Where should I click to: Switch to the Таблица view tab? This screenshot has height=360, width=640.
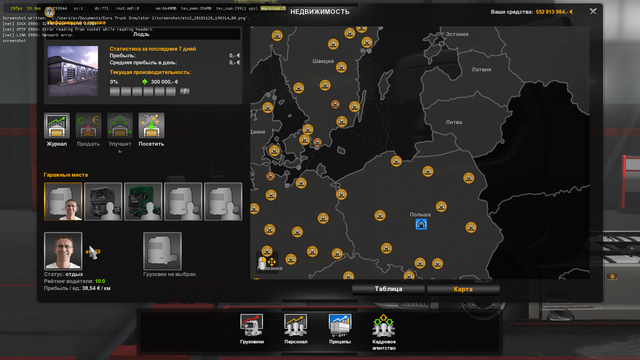click(388, 289)
